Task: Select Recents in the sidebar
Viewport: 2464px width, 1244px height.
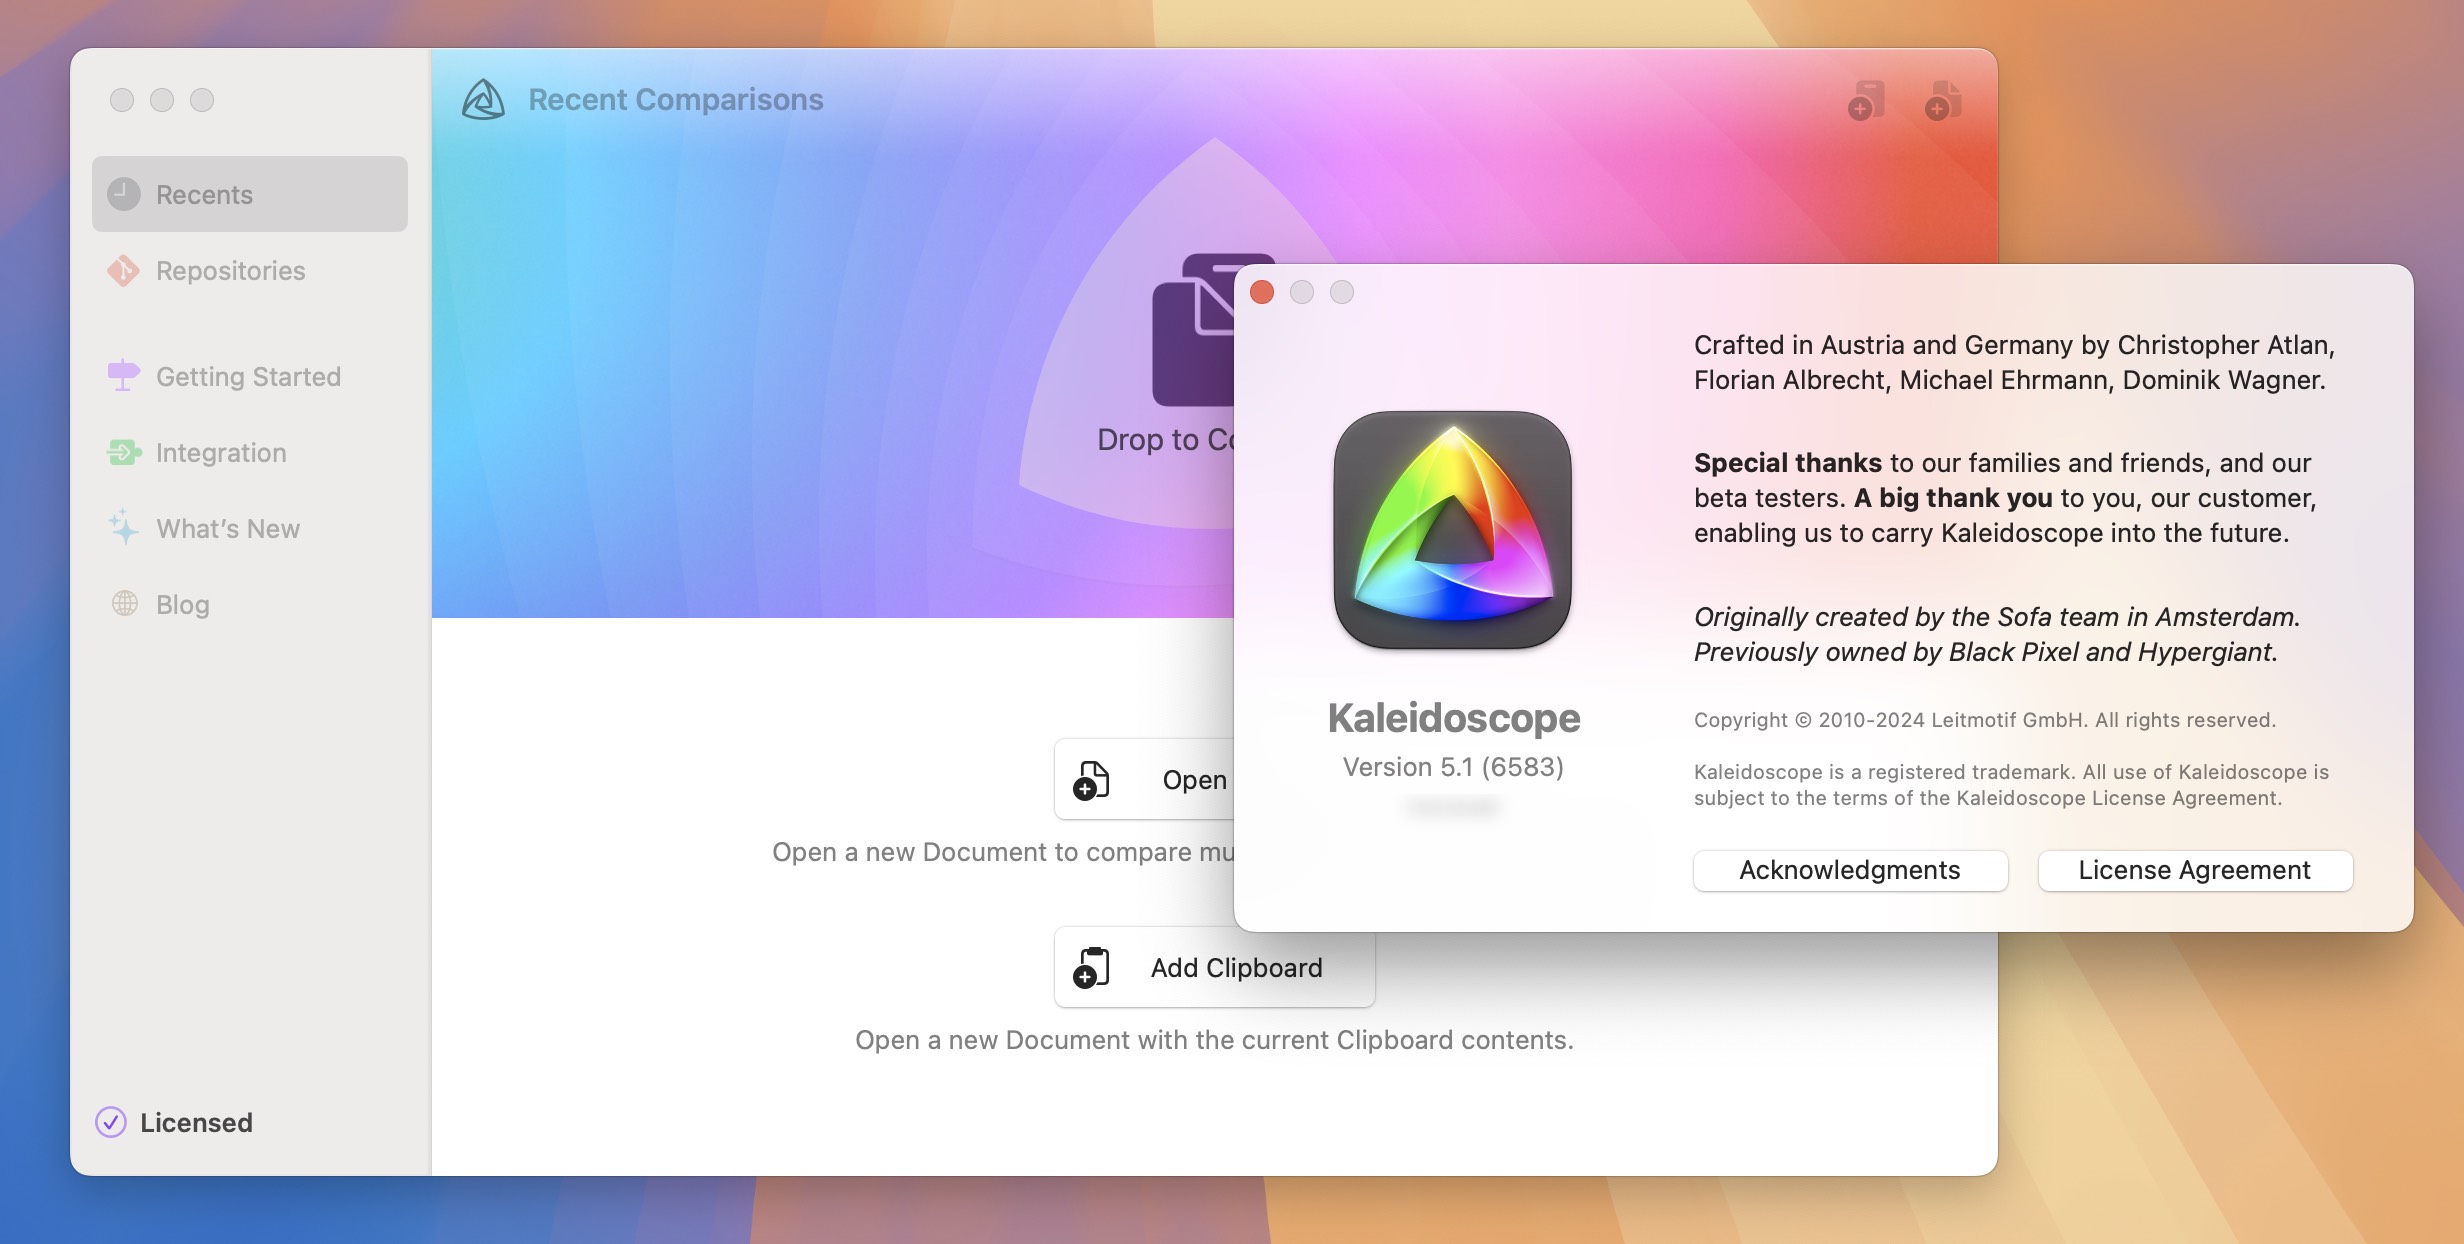Action: (249, 194)
